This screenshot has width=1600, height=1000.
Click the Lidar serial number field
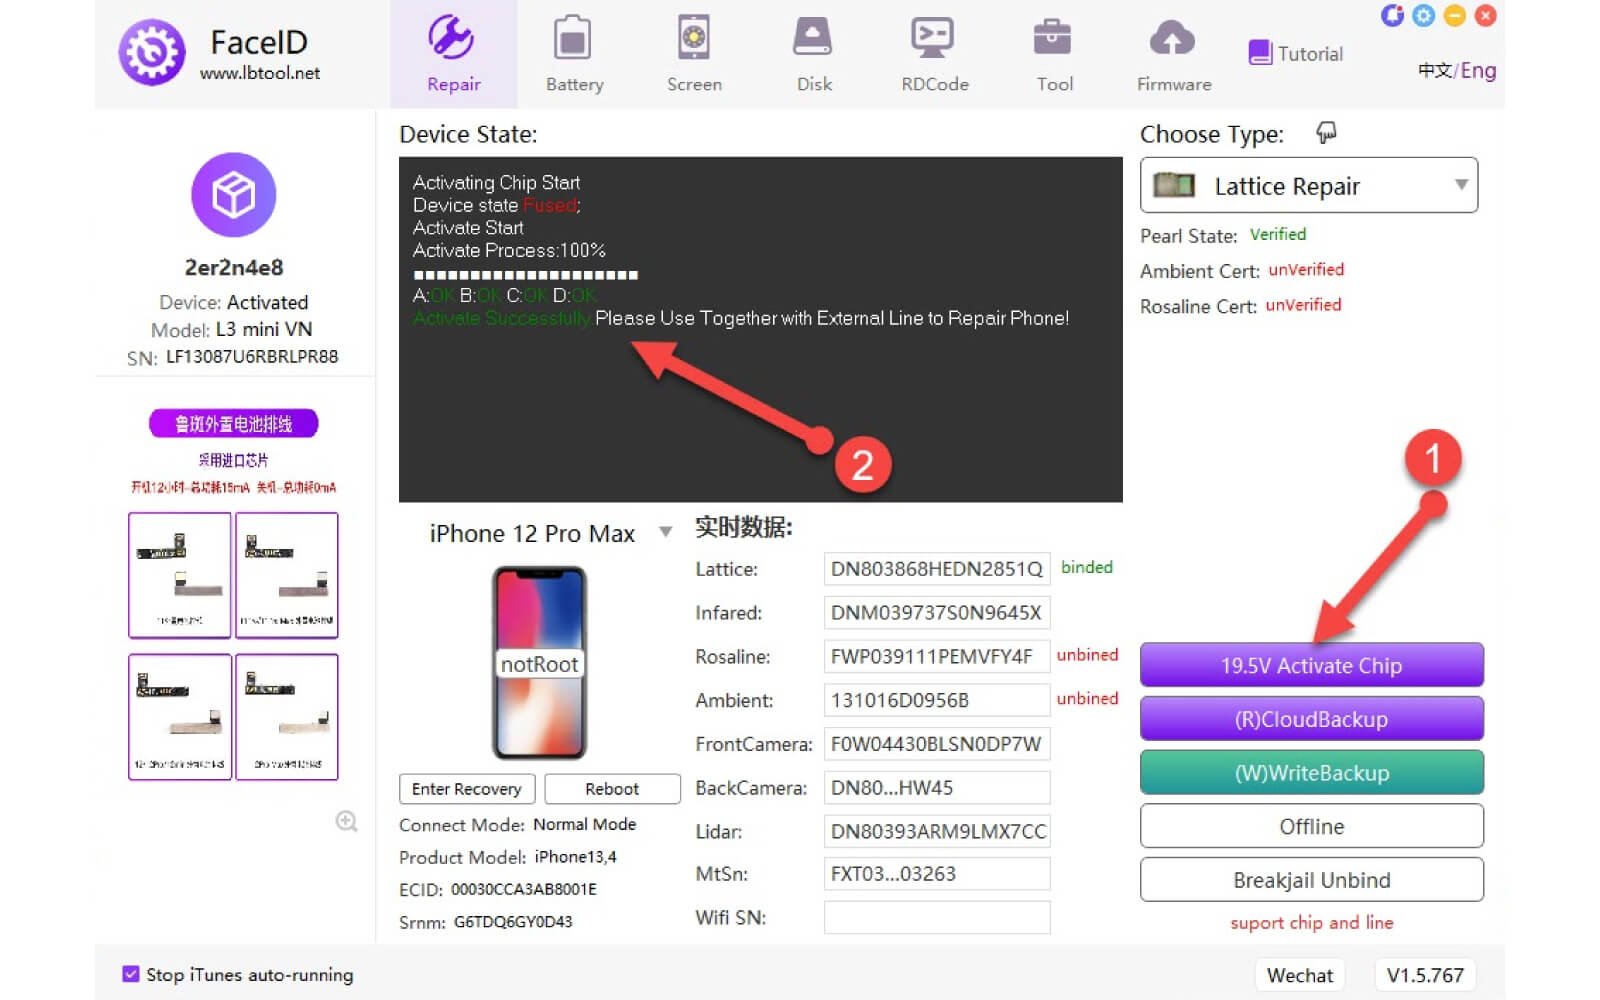coord(937,831)
